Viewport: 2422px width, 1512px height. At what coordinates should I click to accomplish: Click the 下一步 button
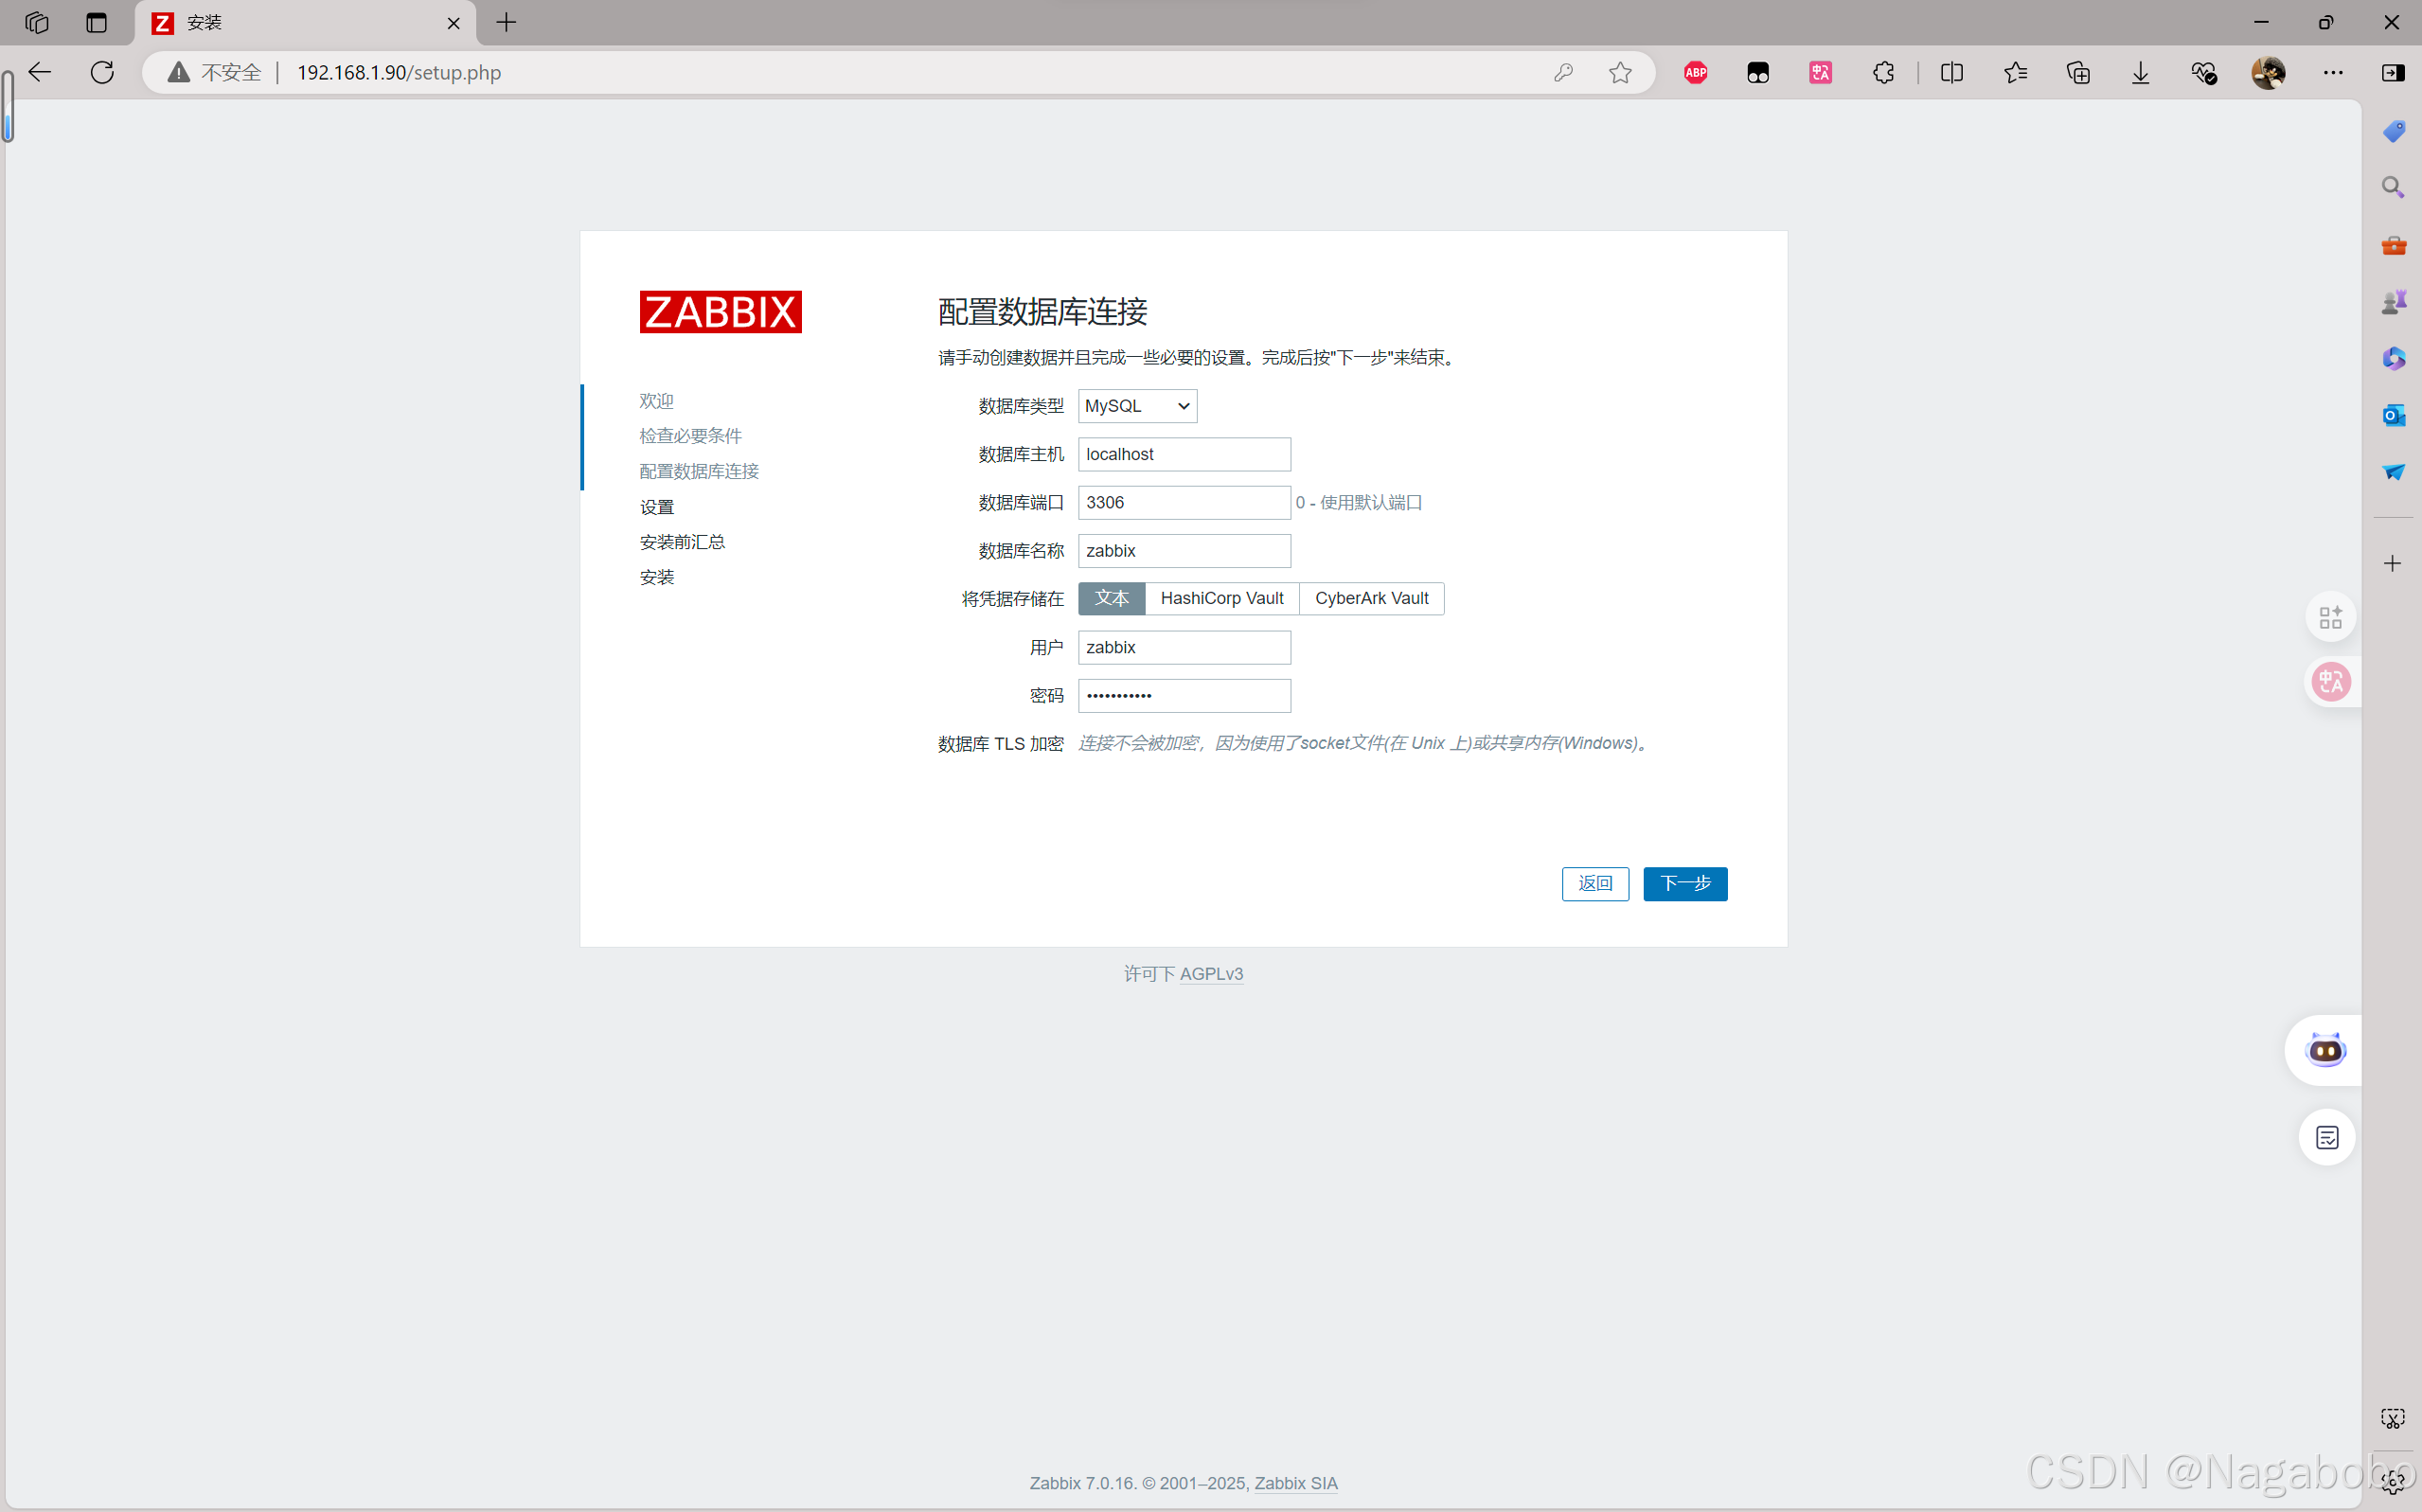[x=1685, y=883]
